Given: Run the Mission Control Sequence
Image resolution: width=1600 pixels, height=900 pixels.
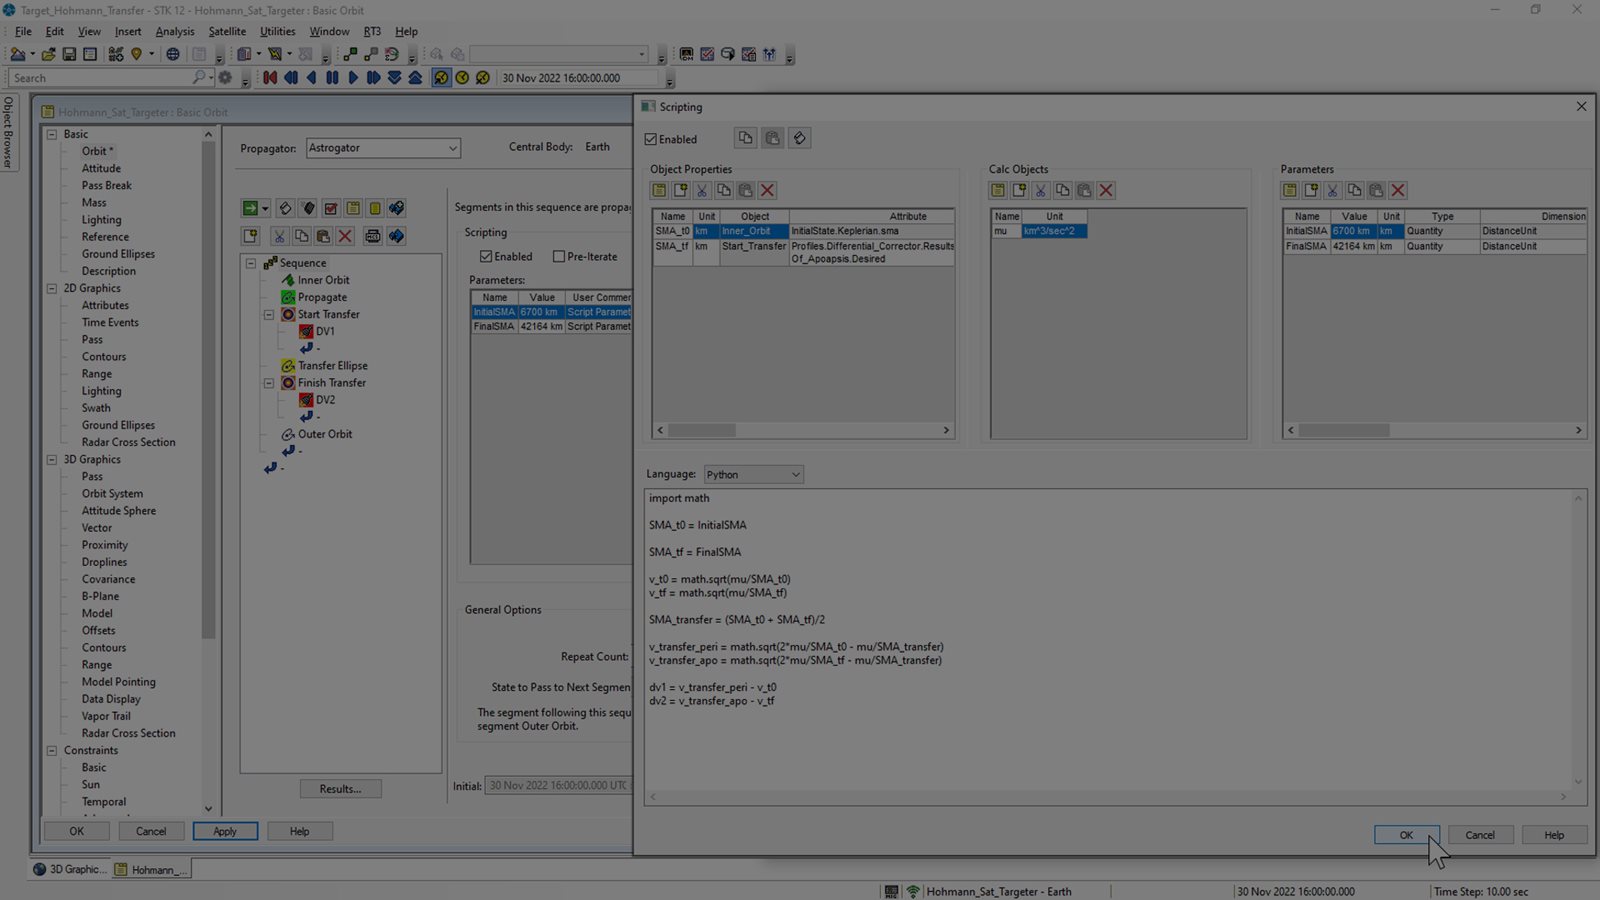Looking at the screenshot, I should (251, 208).
